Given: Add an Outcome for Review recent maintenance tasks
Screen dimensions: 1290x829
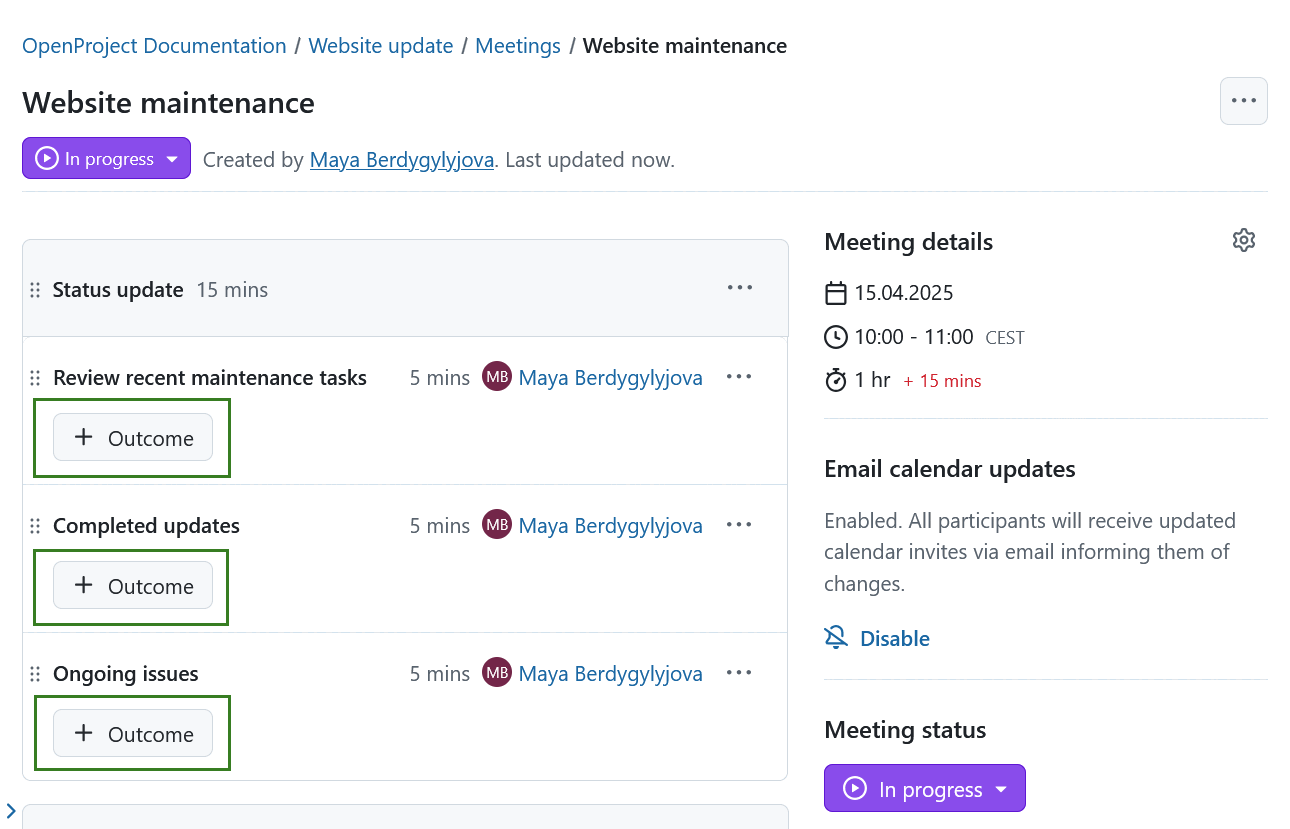Looking at the screenshot, I should [x=132, y=438].
